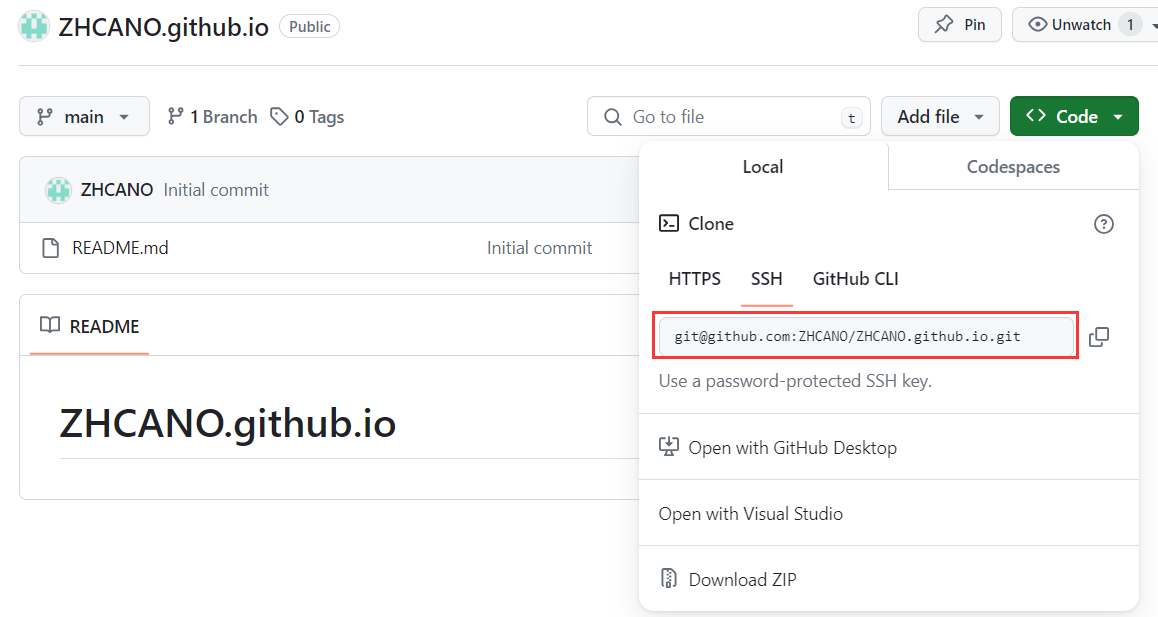Open the 0 Tags link
The height and width of the screenshot is (617, 1158).
point(307,116)
